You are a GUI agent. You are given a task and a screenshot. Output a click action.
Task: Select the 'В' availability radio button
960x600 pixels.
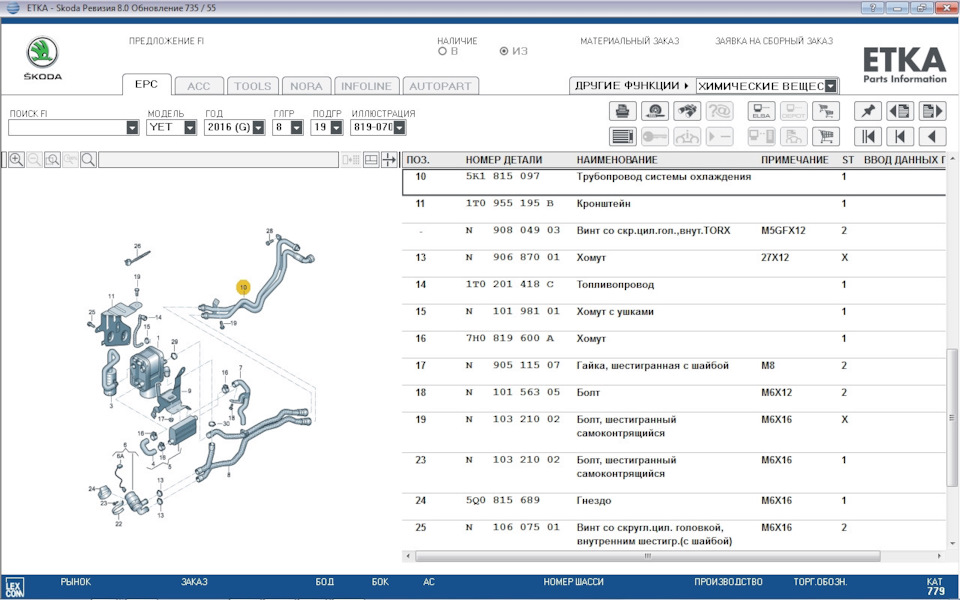pyautogui.click(x=442, y=51)
